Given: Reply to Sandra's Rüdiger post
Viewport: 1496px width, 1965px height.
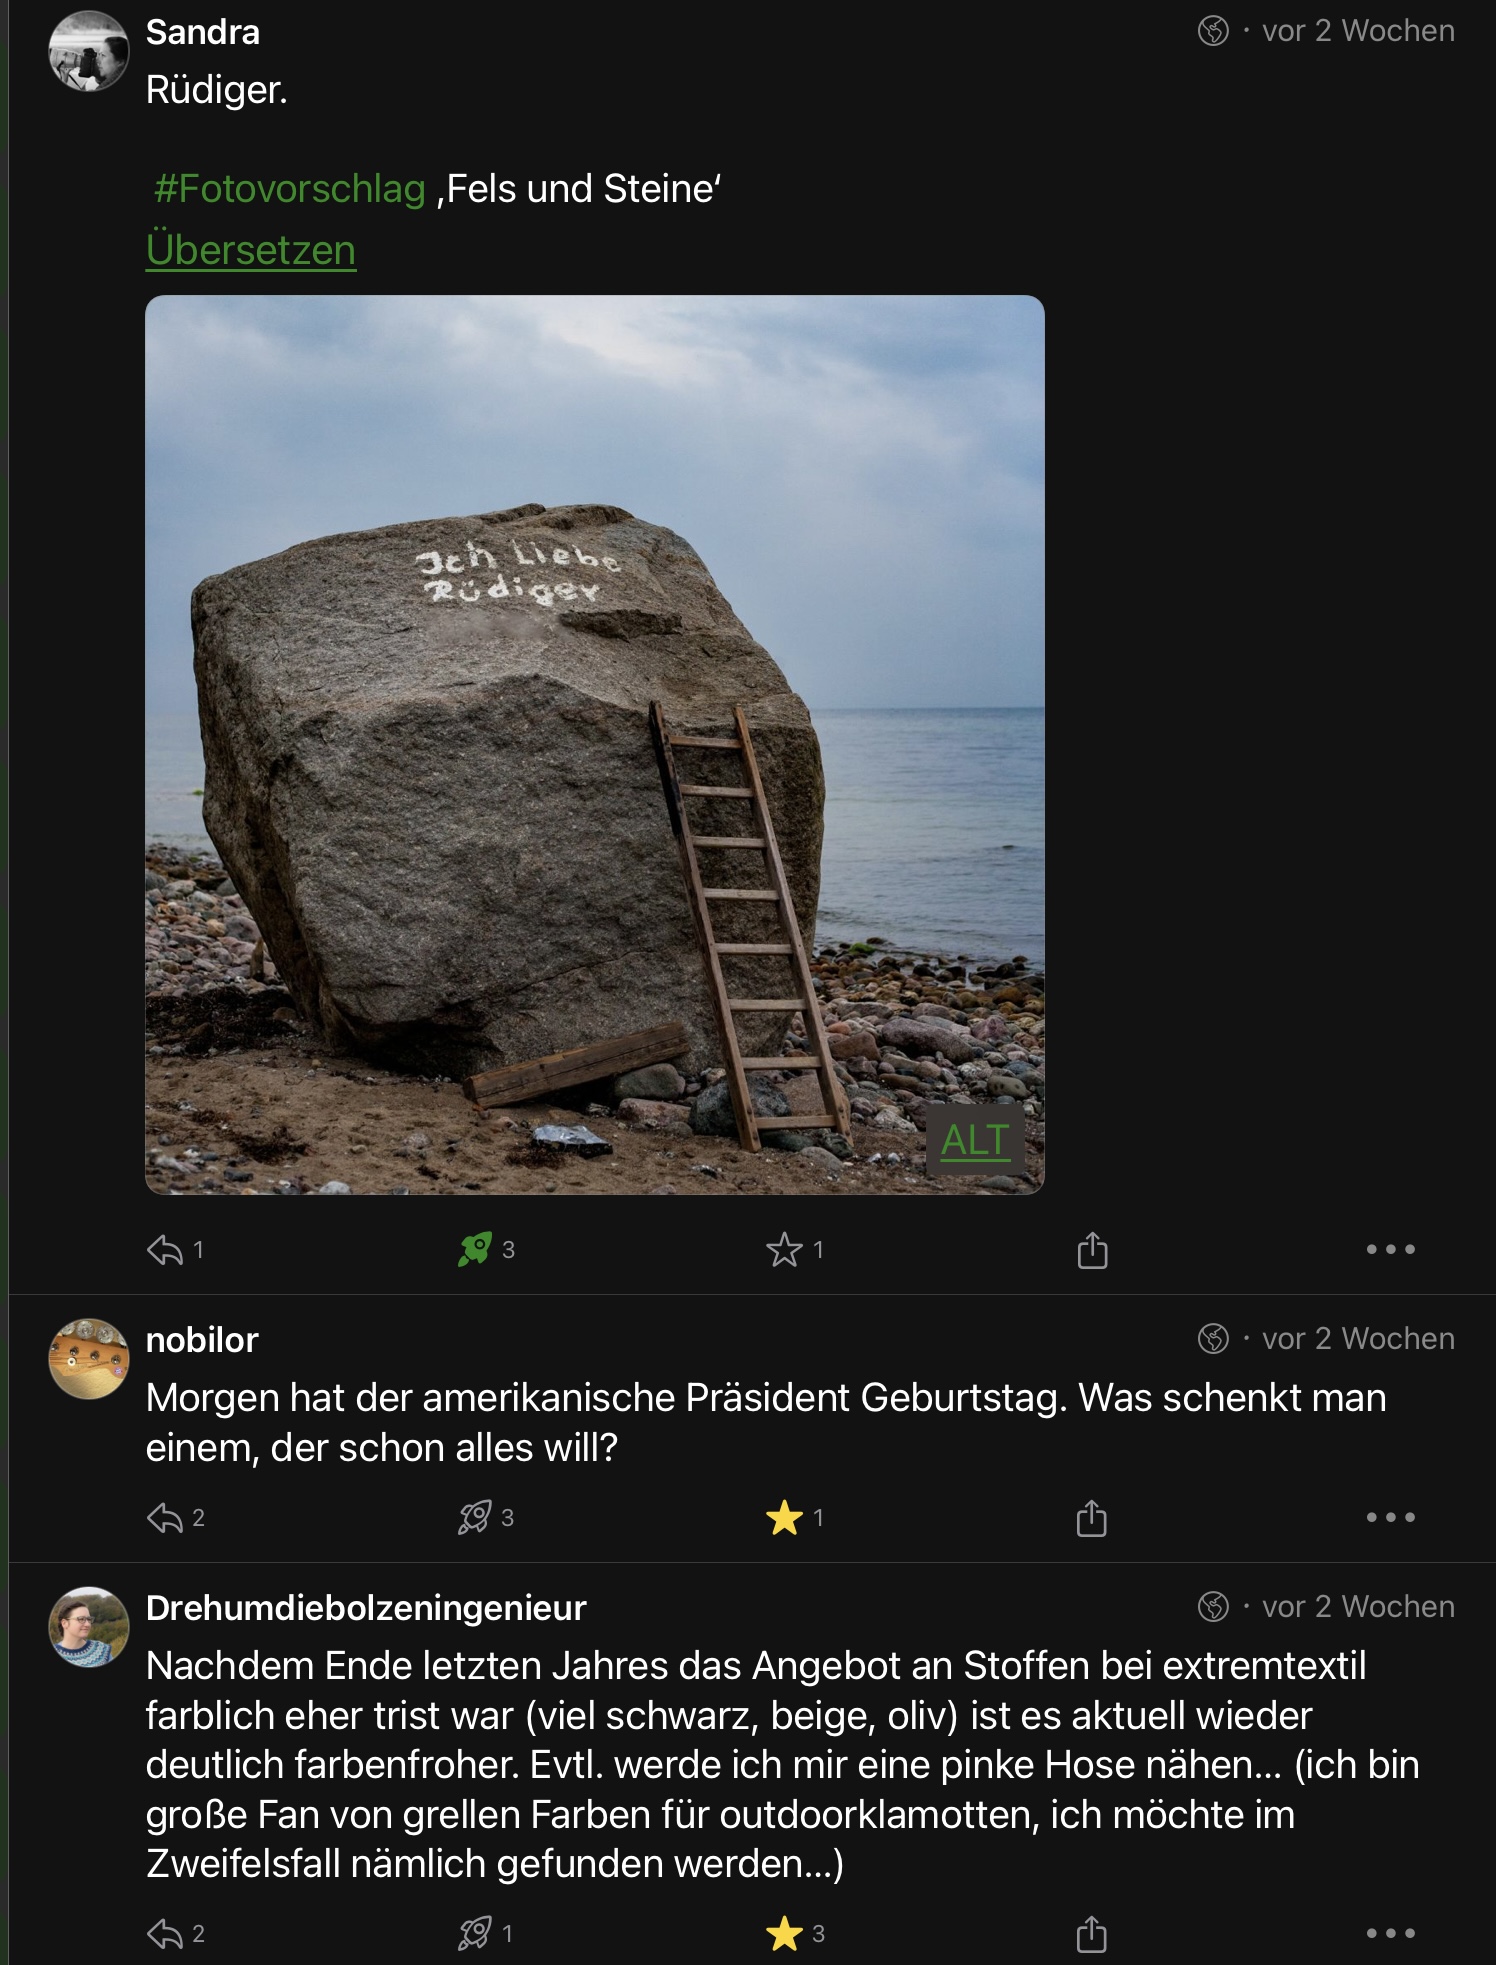Looking at the screenshot, I should 165,1250.
